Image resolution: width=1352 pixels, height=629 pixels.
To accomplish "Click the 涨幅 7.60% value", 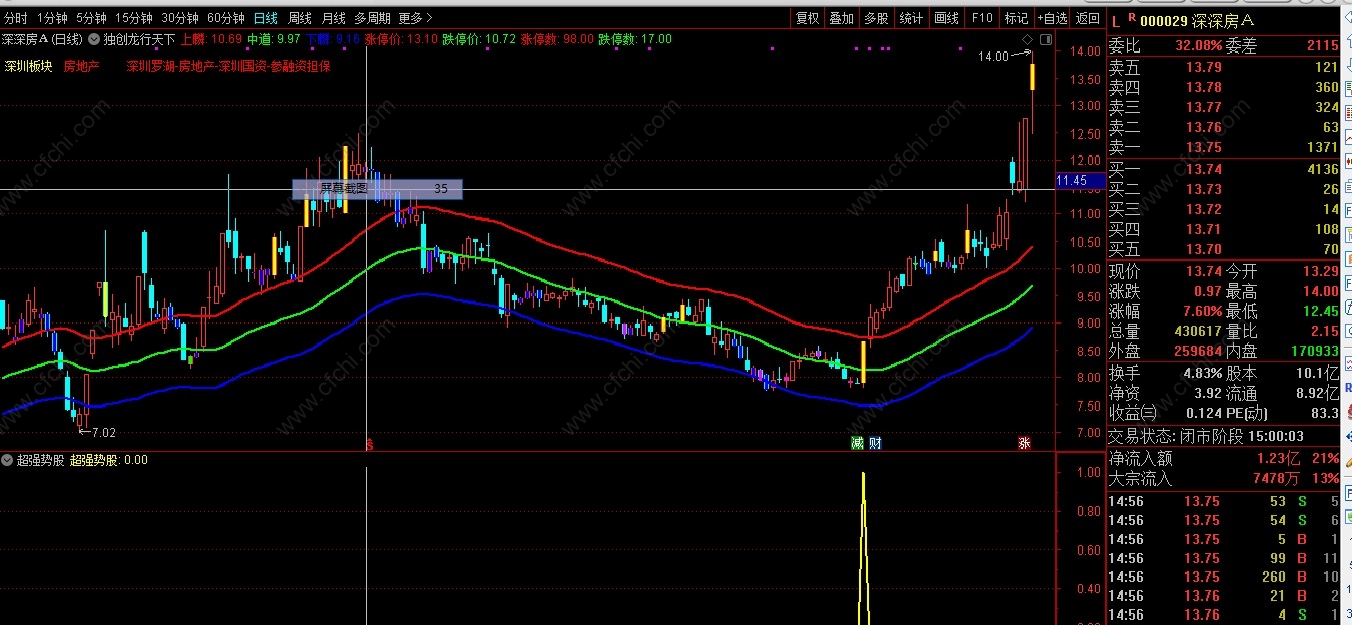I will coord(1201,311).
